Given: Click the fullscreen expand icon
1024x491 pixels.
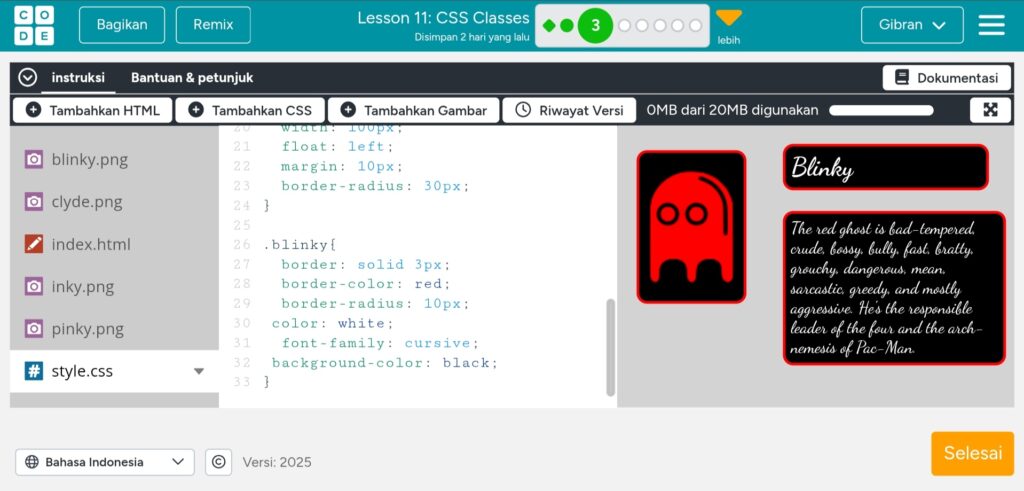Looking at the screenshot, I should tap(990, 110).
